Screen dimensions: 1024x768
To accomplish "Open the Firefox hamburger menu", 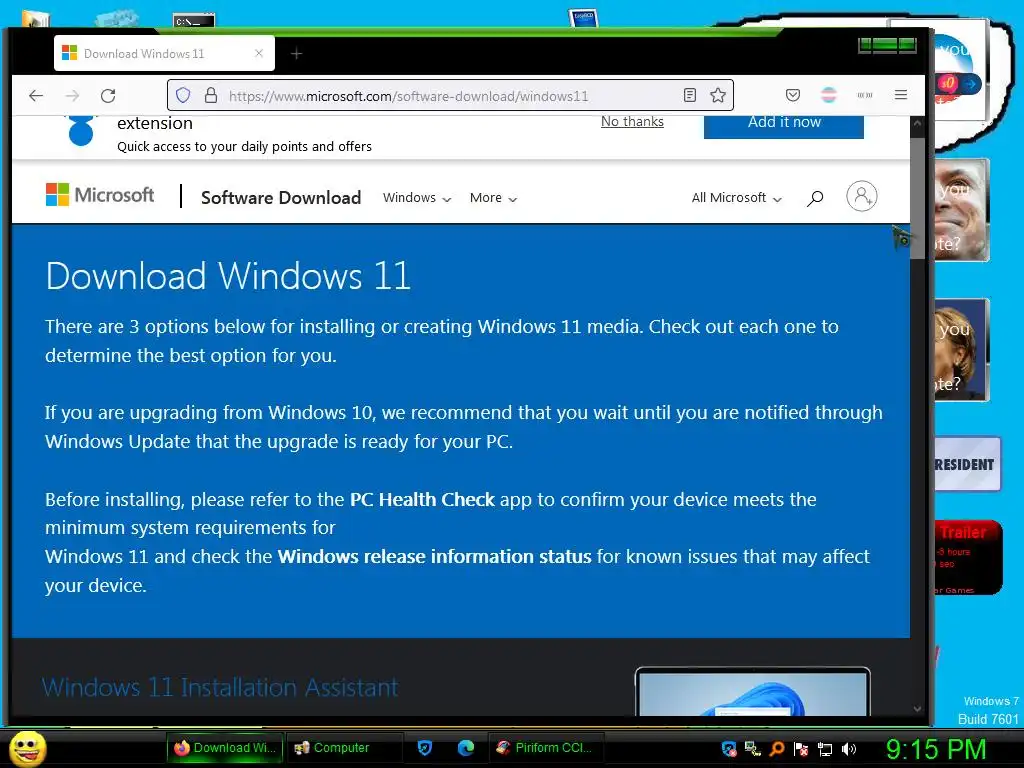I will pos(901,95).
